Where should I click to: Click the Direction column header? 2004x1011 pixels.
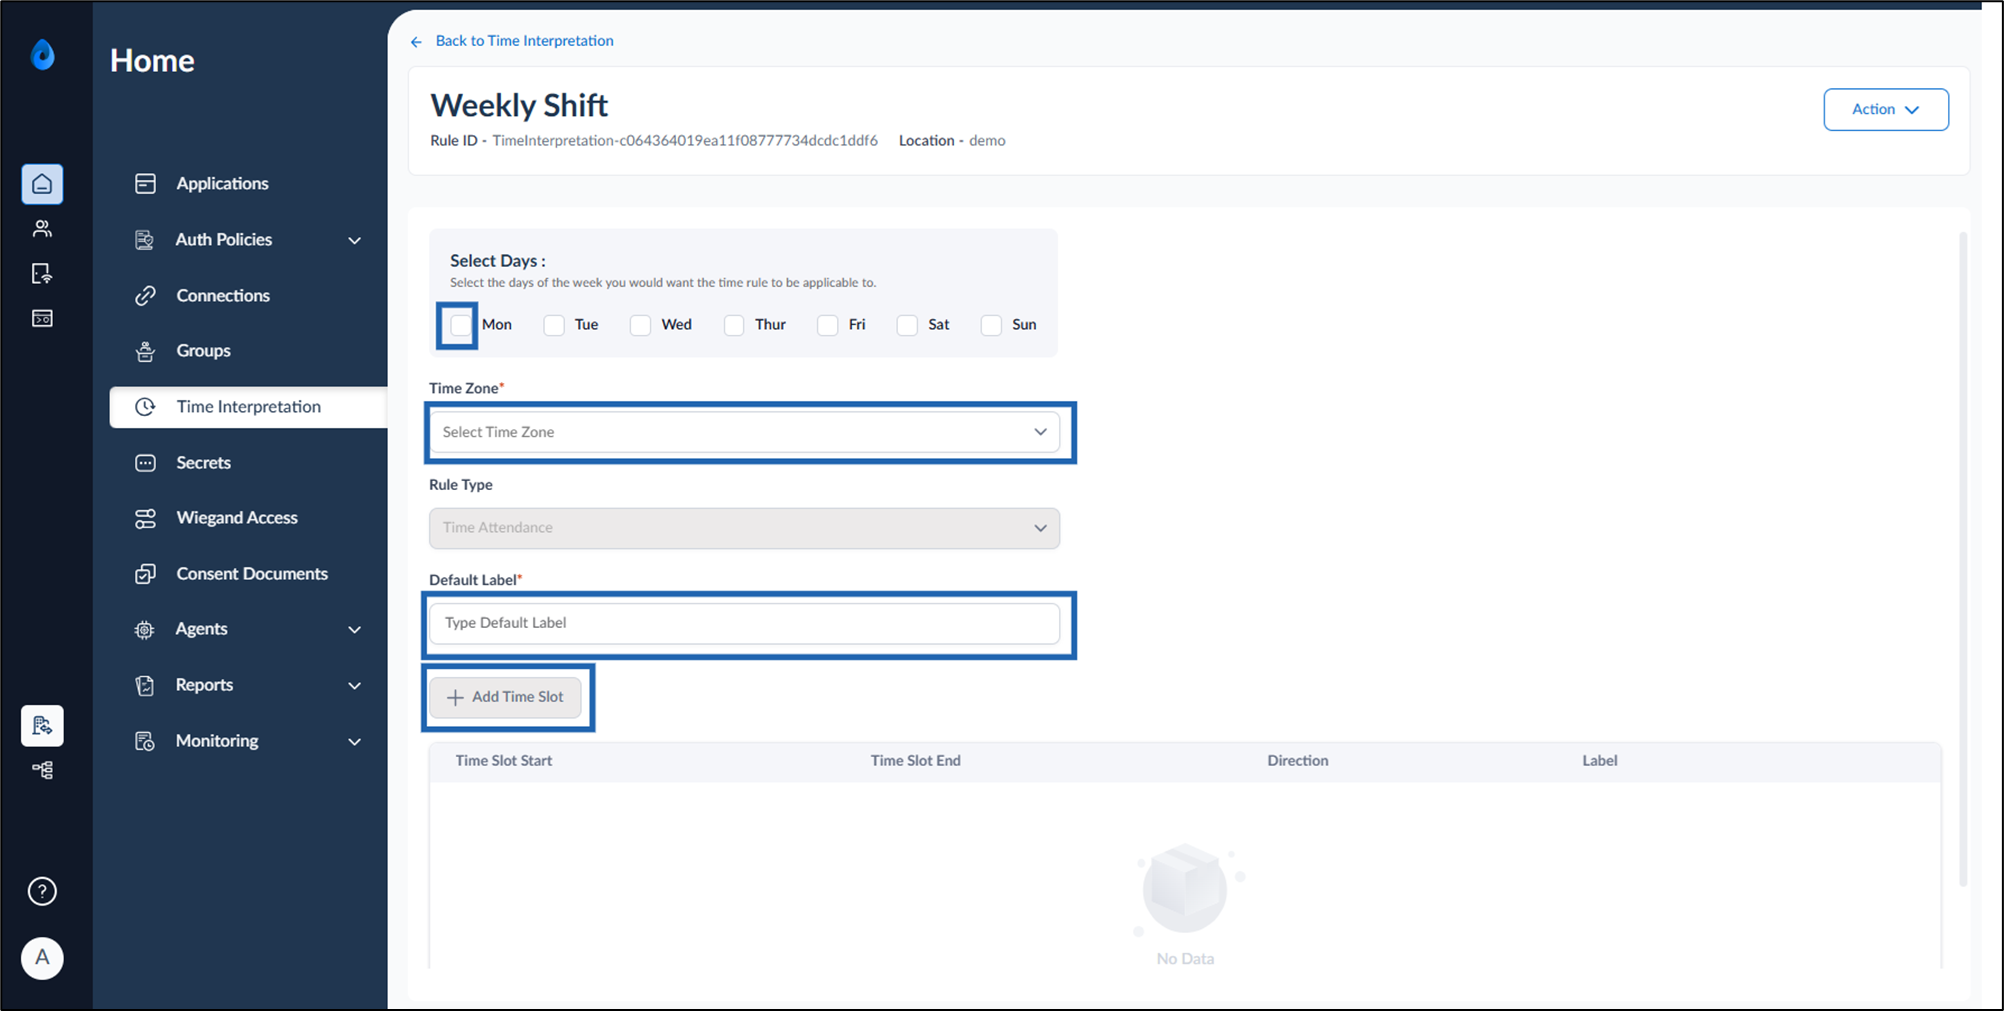tap(1297, 760)
